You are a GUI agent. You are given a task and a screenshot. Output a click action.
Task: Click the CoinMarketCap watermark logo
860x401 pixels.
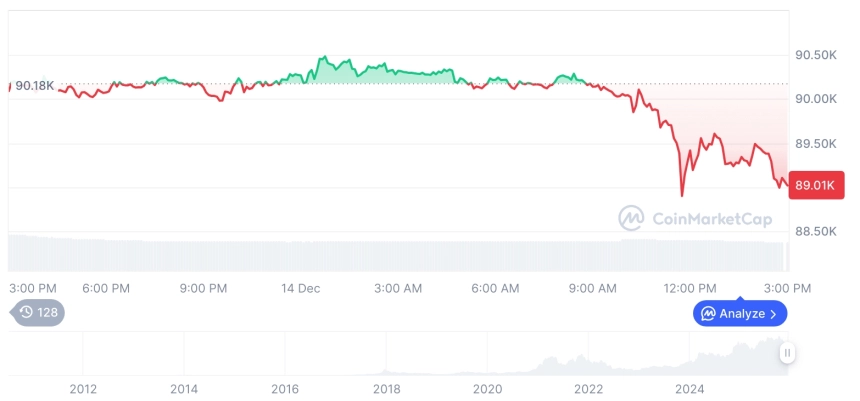[x=631, y=218]
